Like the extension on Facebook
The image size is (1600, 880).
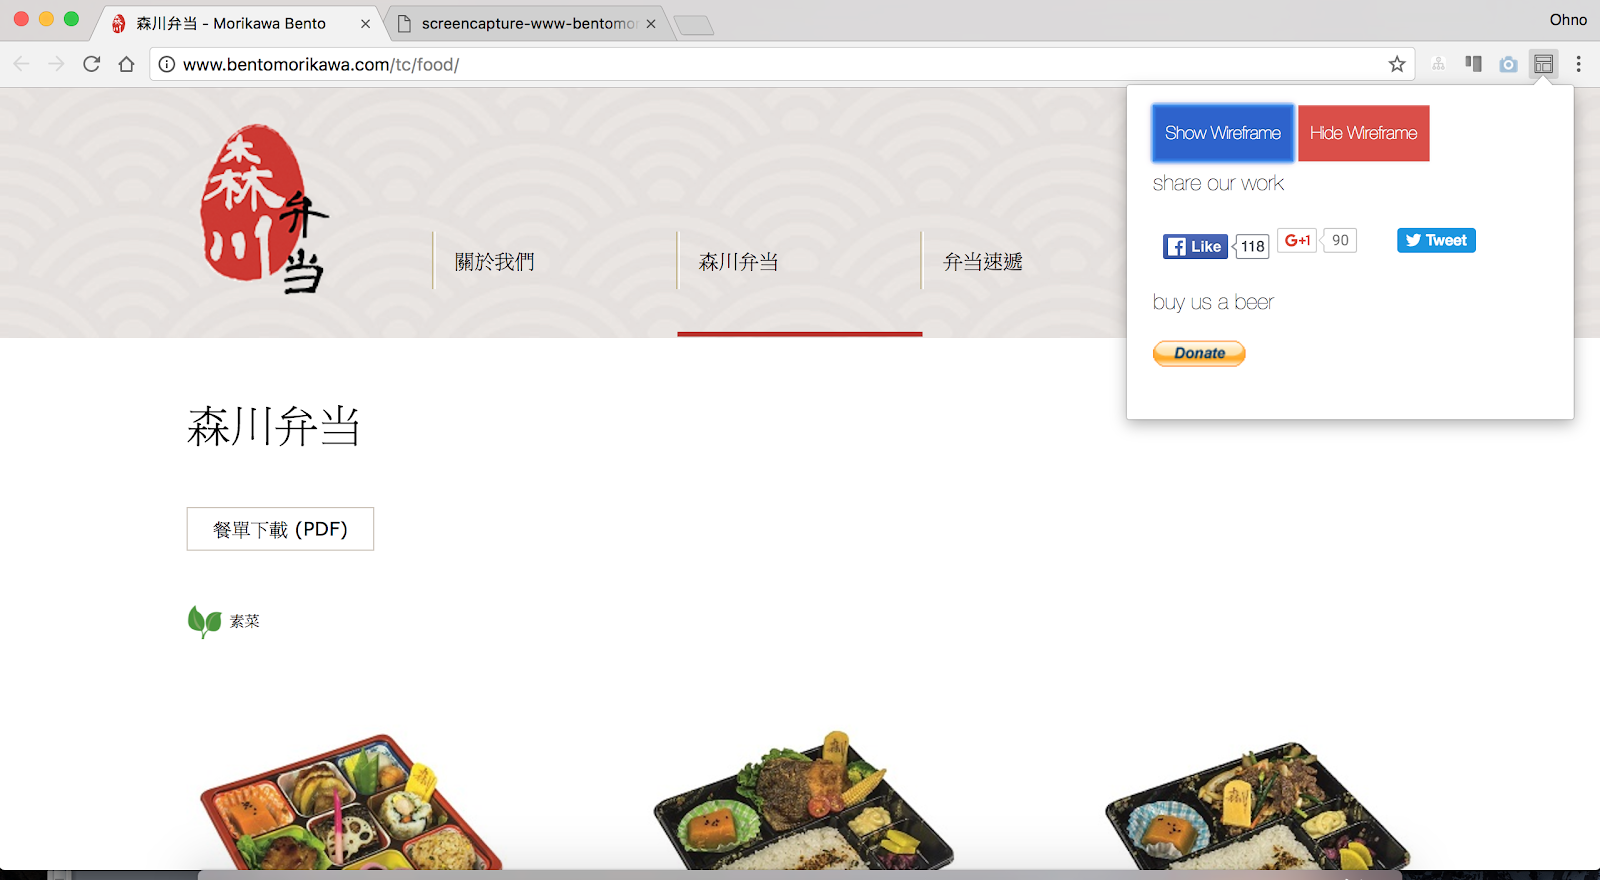[1195, 246]
